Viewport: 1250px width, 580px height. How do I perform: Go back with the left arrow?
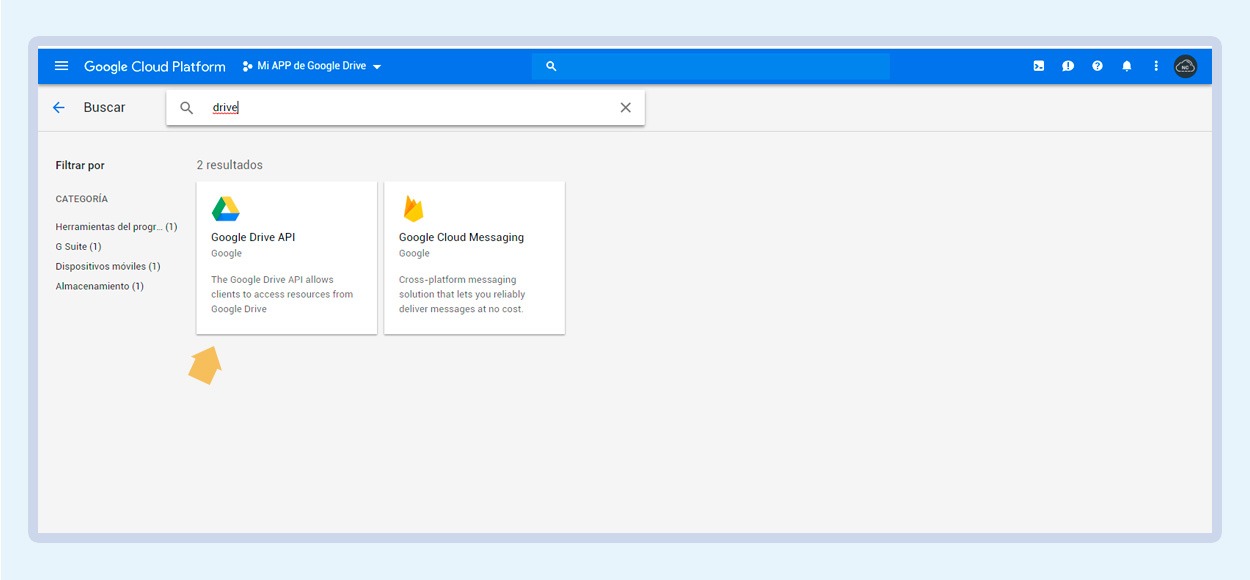coord(59,107)
